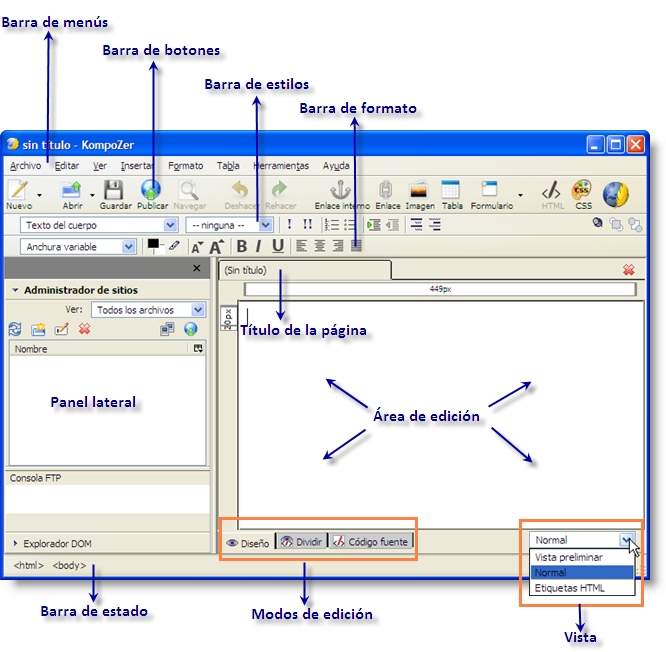Click the HTML code icon

point(551,190)
